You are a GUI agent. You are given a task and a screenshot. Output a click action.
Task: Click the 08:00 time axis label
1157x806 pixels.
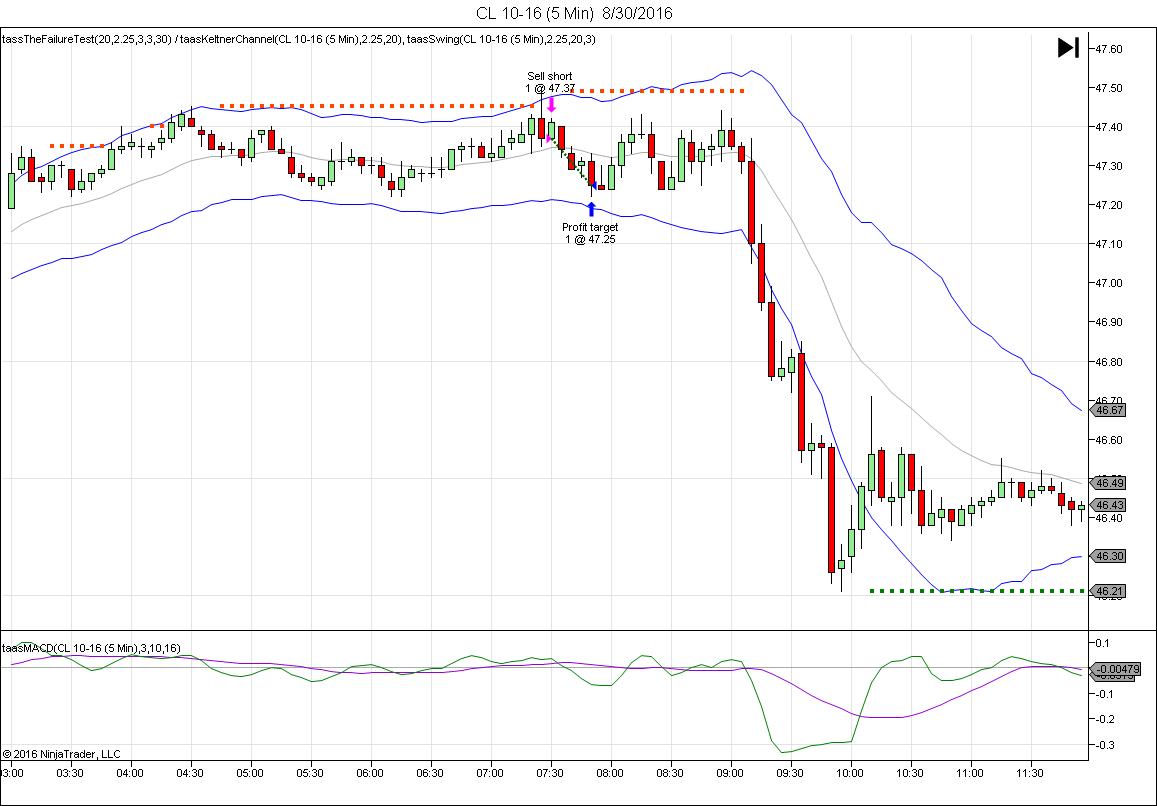[610, 773]
